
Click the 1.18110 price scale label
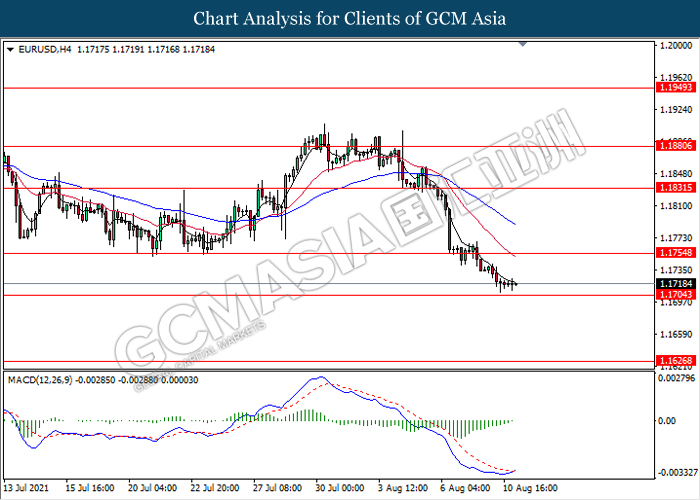coord(677,206)
